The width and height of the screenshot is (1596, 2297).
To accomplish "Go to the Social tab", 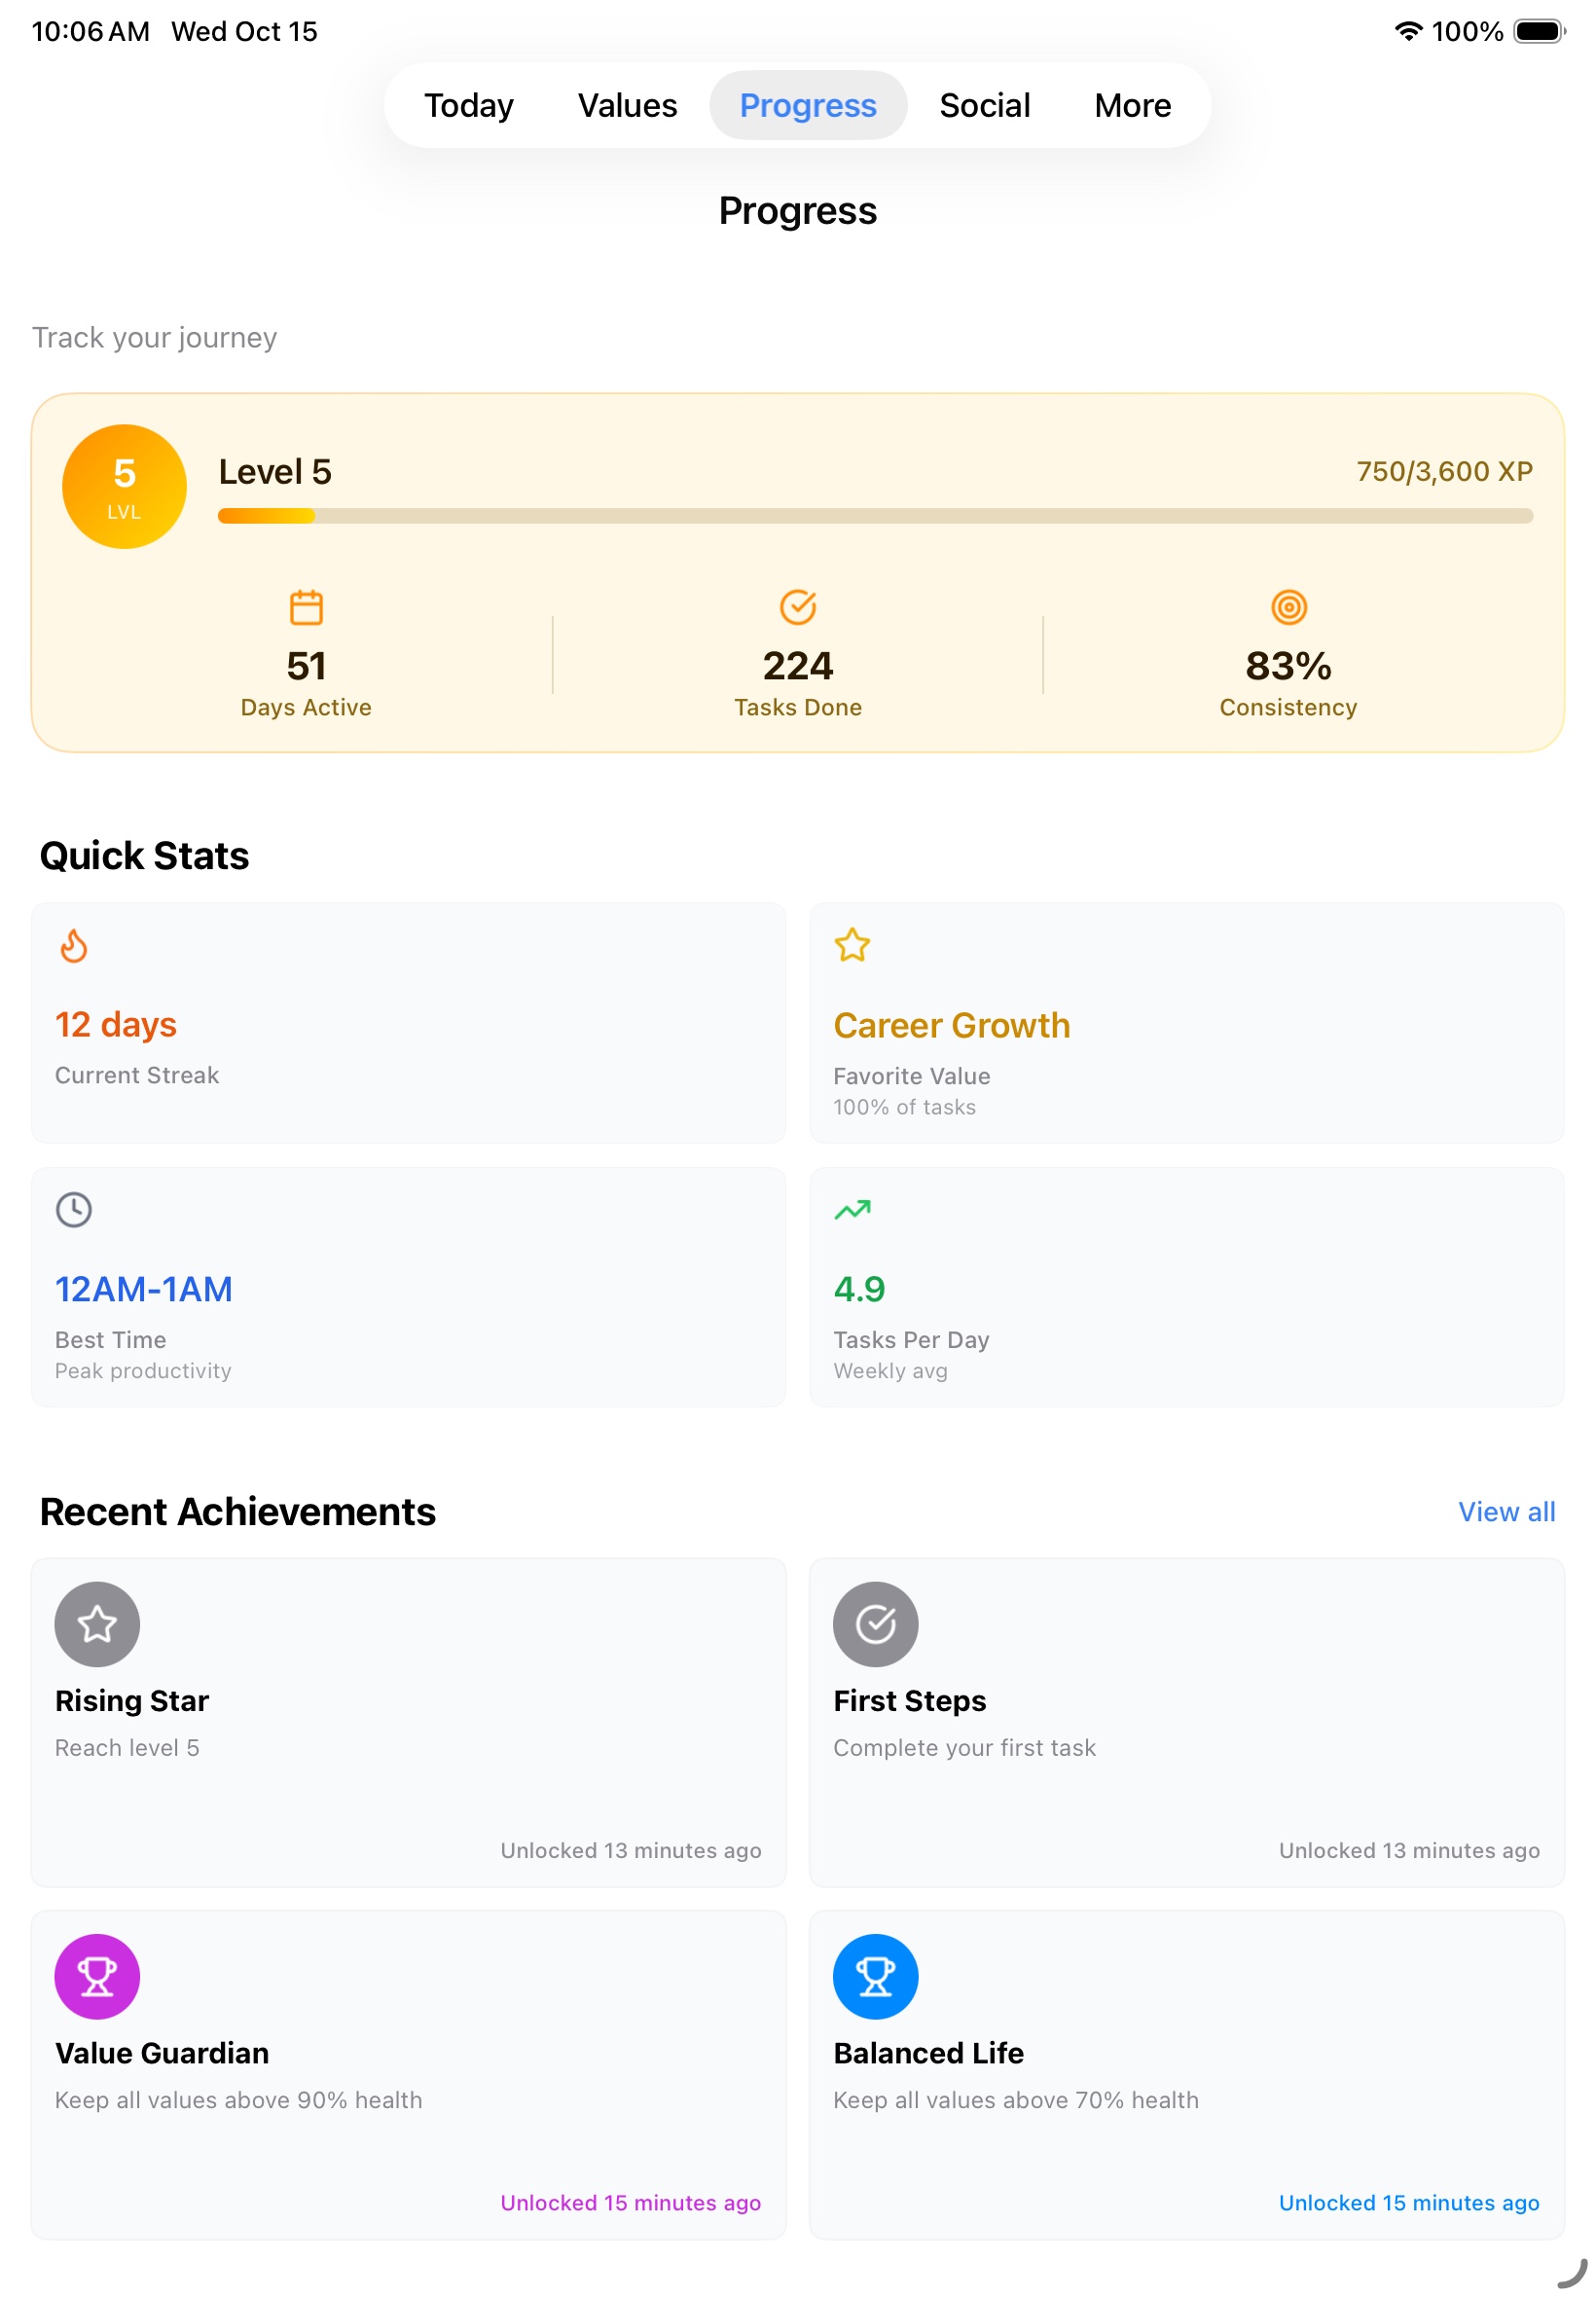I will point(984,105).
